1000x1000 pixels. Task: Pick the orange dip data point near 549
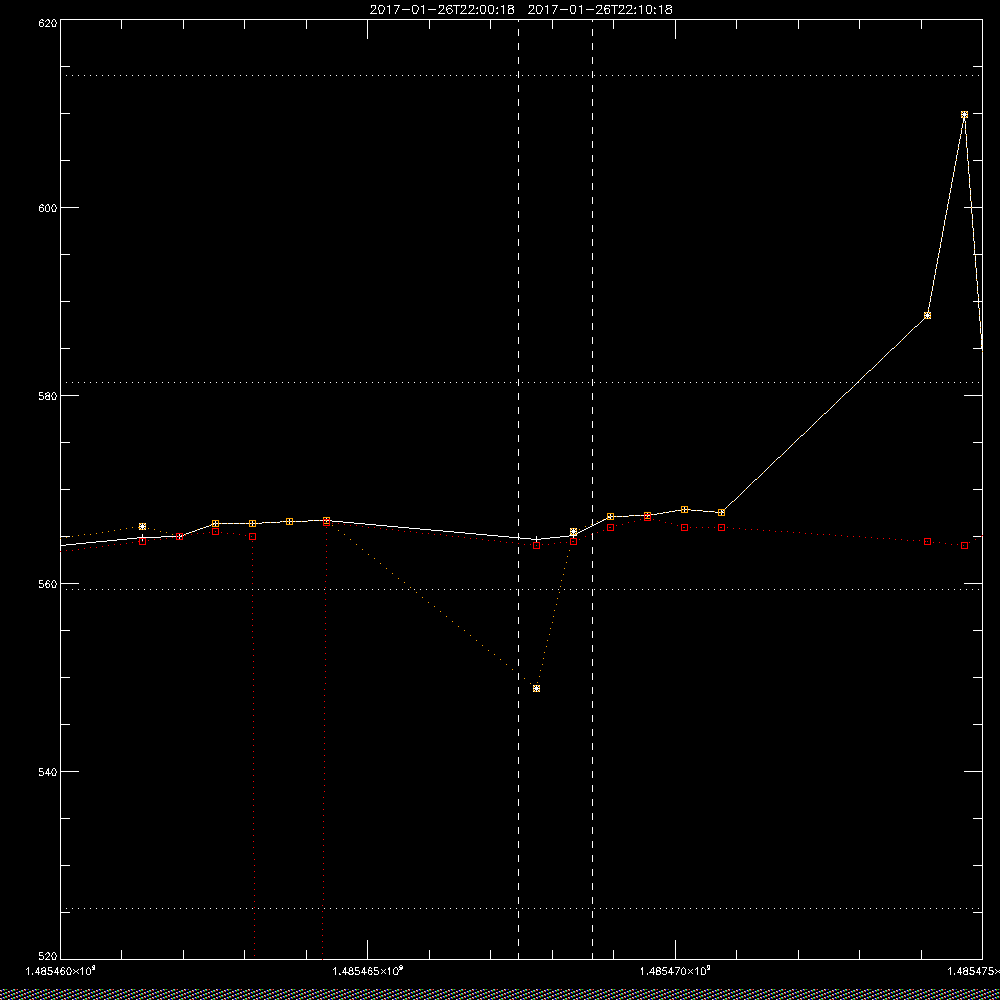(x=536, y=689)
